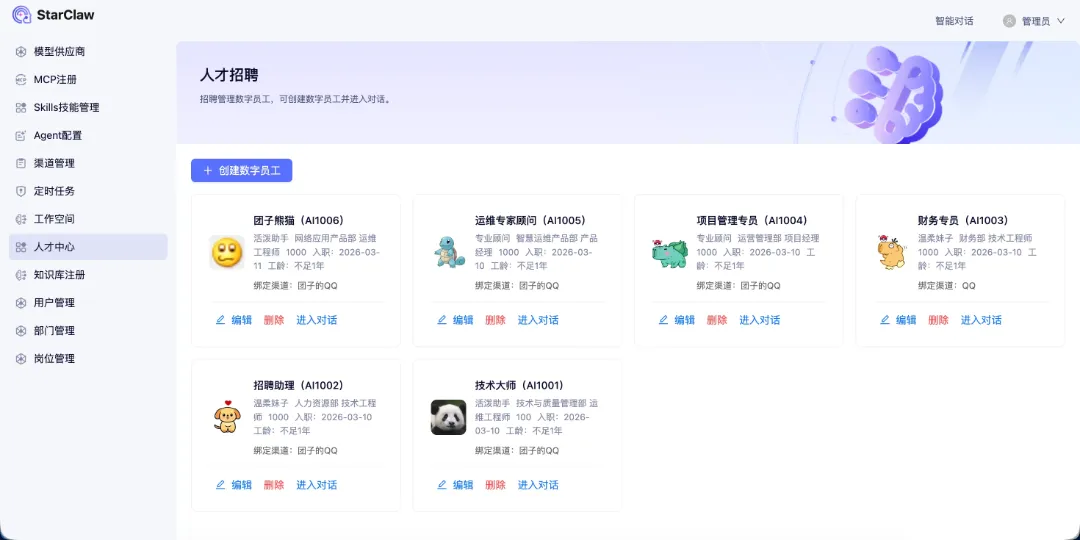This screenshot has height=540, width=1080.
Task: Click the StarClaw logo icon
Action: pyautogui.click(x=22, y=14)
